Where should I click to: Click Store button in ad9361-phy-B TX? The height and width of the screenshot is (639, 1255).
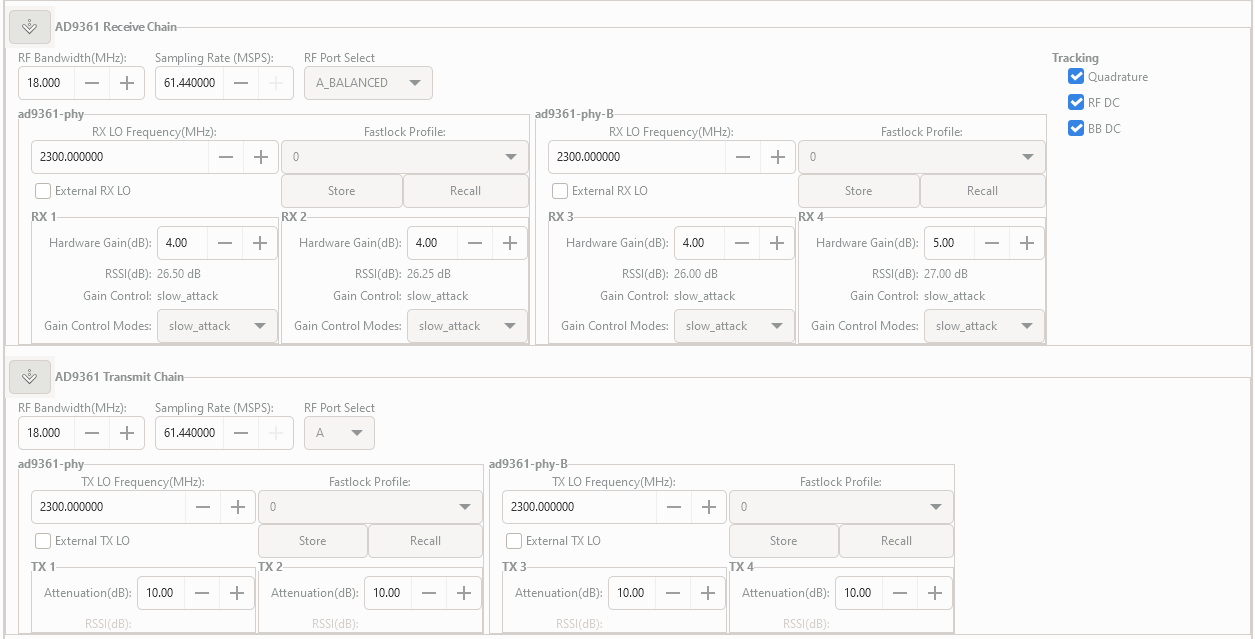coord(784,541)
